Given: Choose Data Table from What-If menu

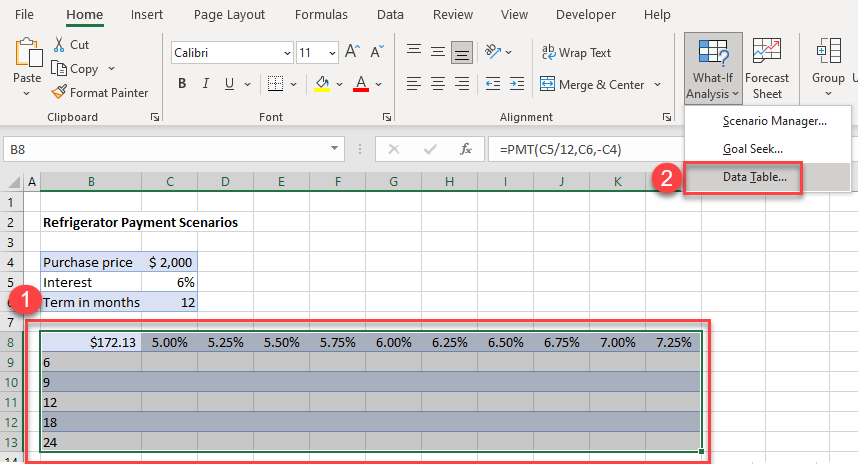Looking at the screenshot, I should click(754, 177).
